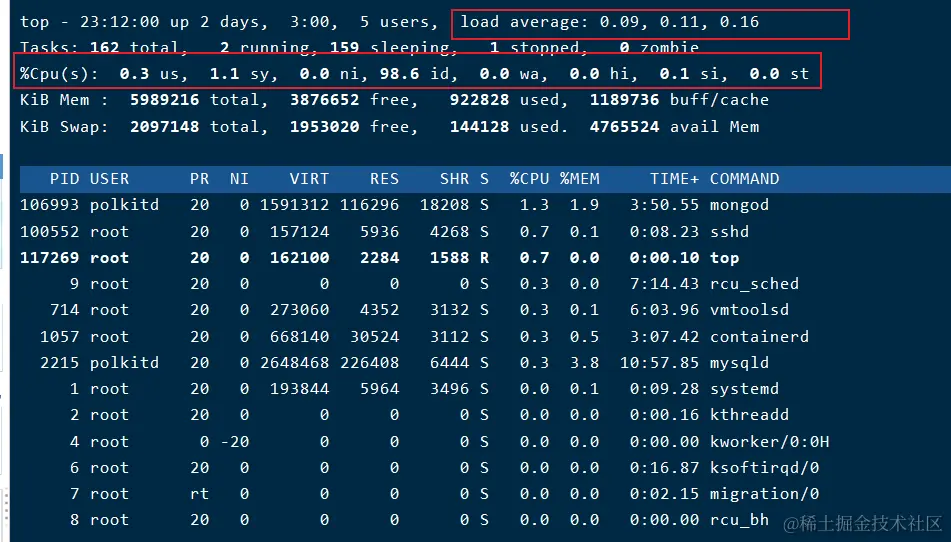Viewport: 951px width, 542px height.
Task: Select mysqld's 2648468 VIRT value
Action: pyautogui.click(x=294, y=363)
